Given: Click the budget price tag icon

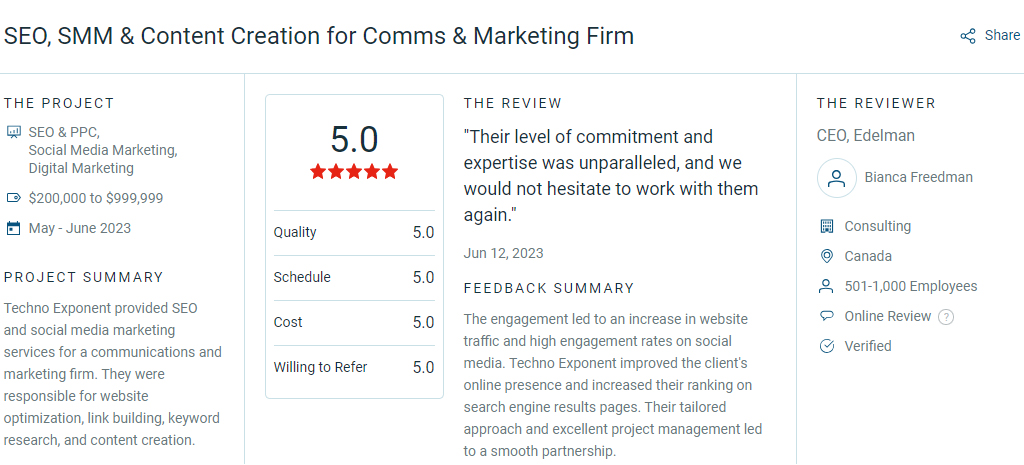Looking at the screenshot, I should 13,198.
